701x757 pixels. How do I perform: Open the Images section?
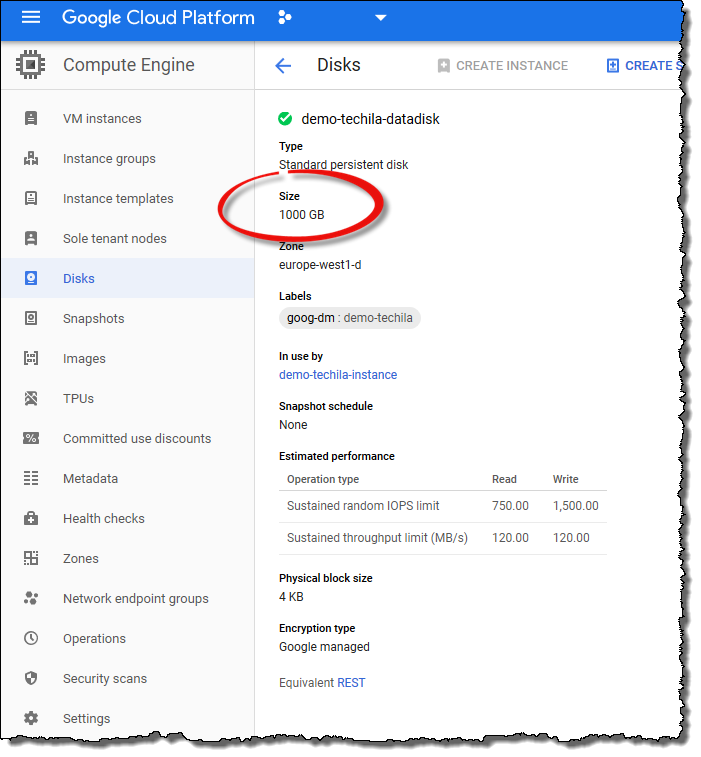[84, 359]
